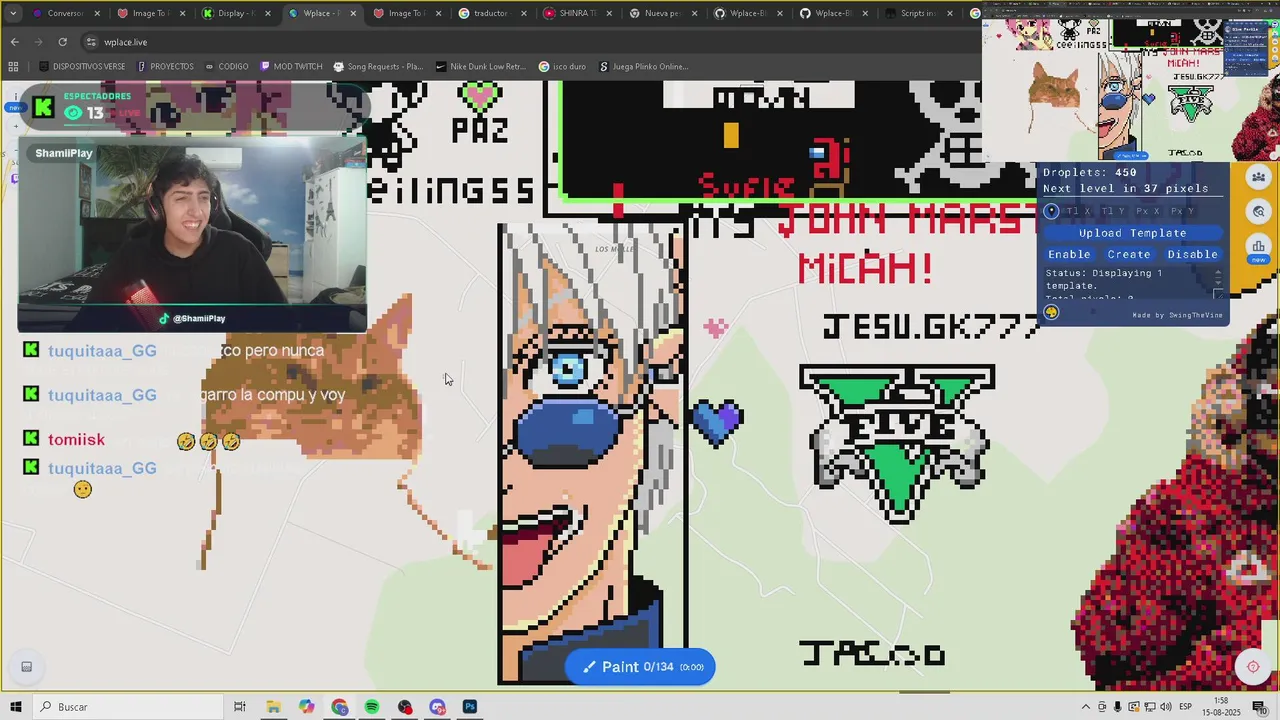Viewport: 1280px width, 720px height.
Task: Open the Nike Dunk Low Retro bookmark
Action: click(x=481, y=67)
